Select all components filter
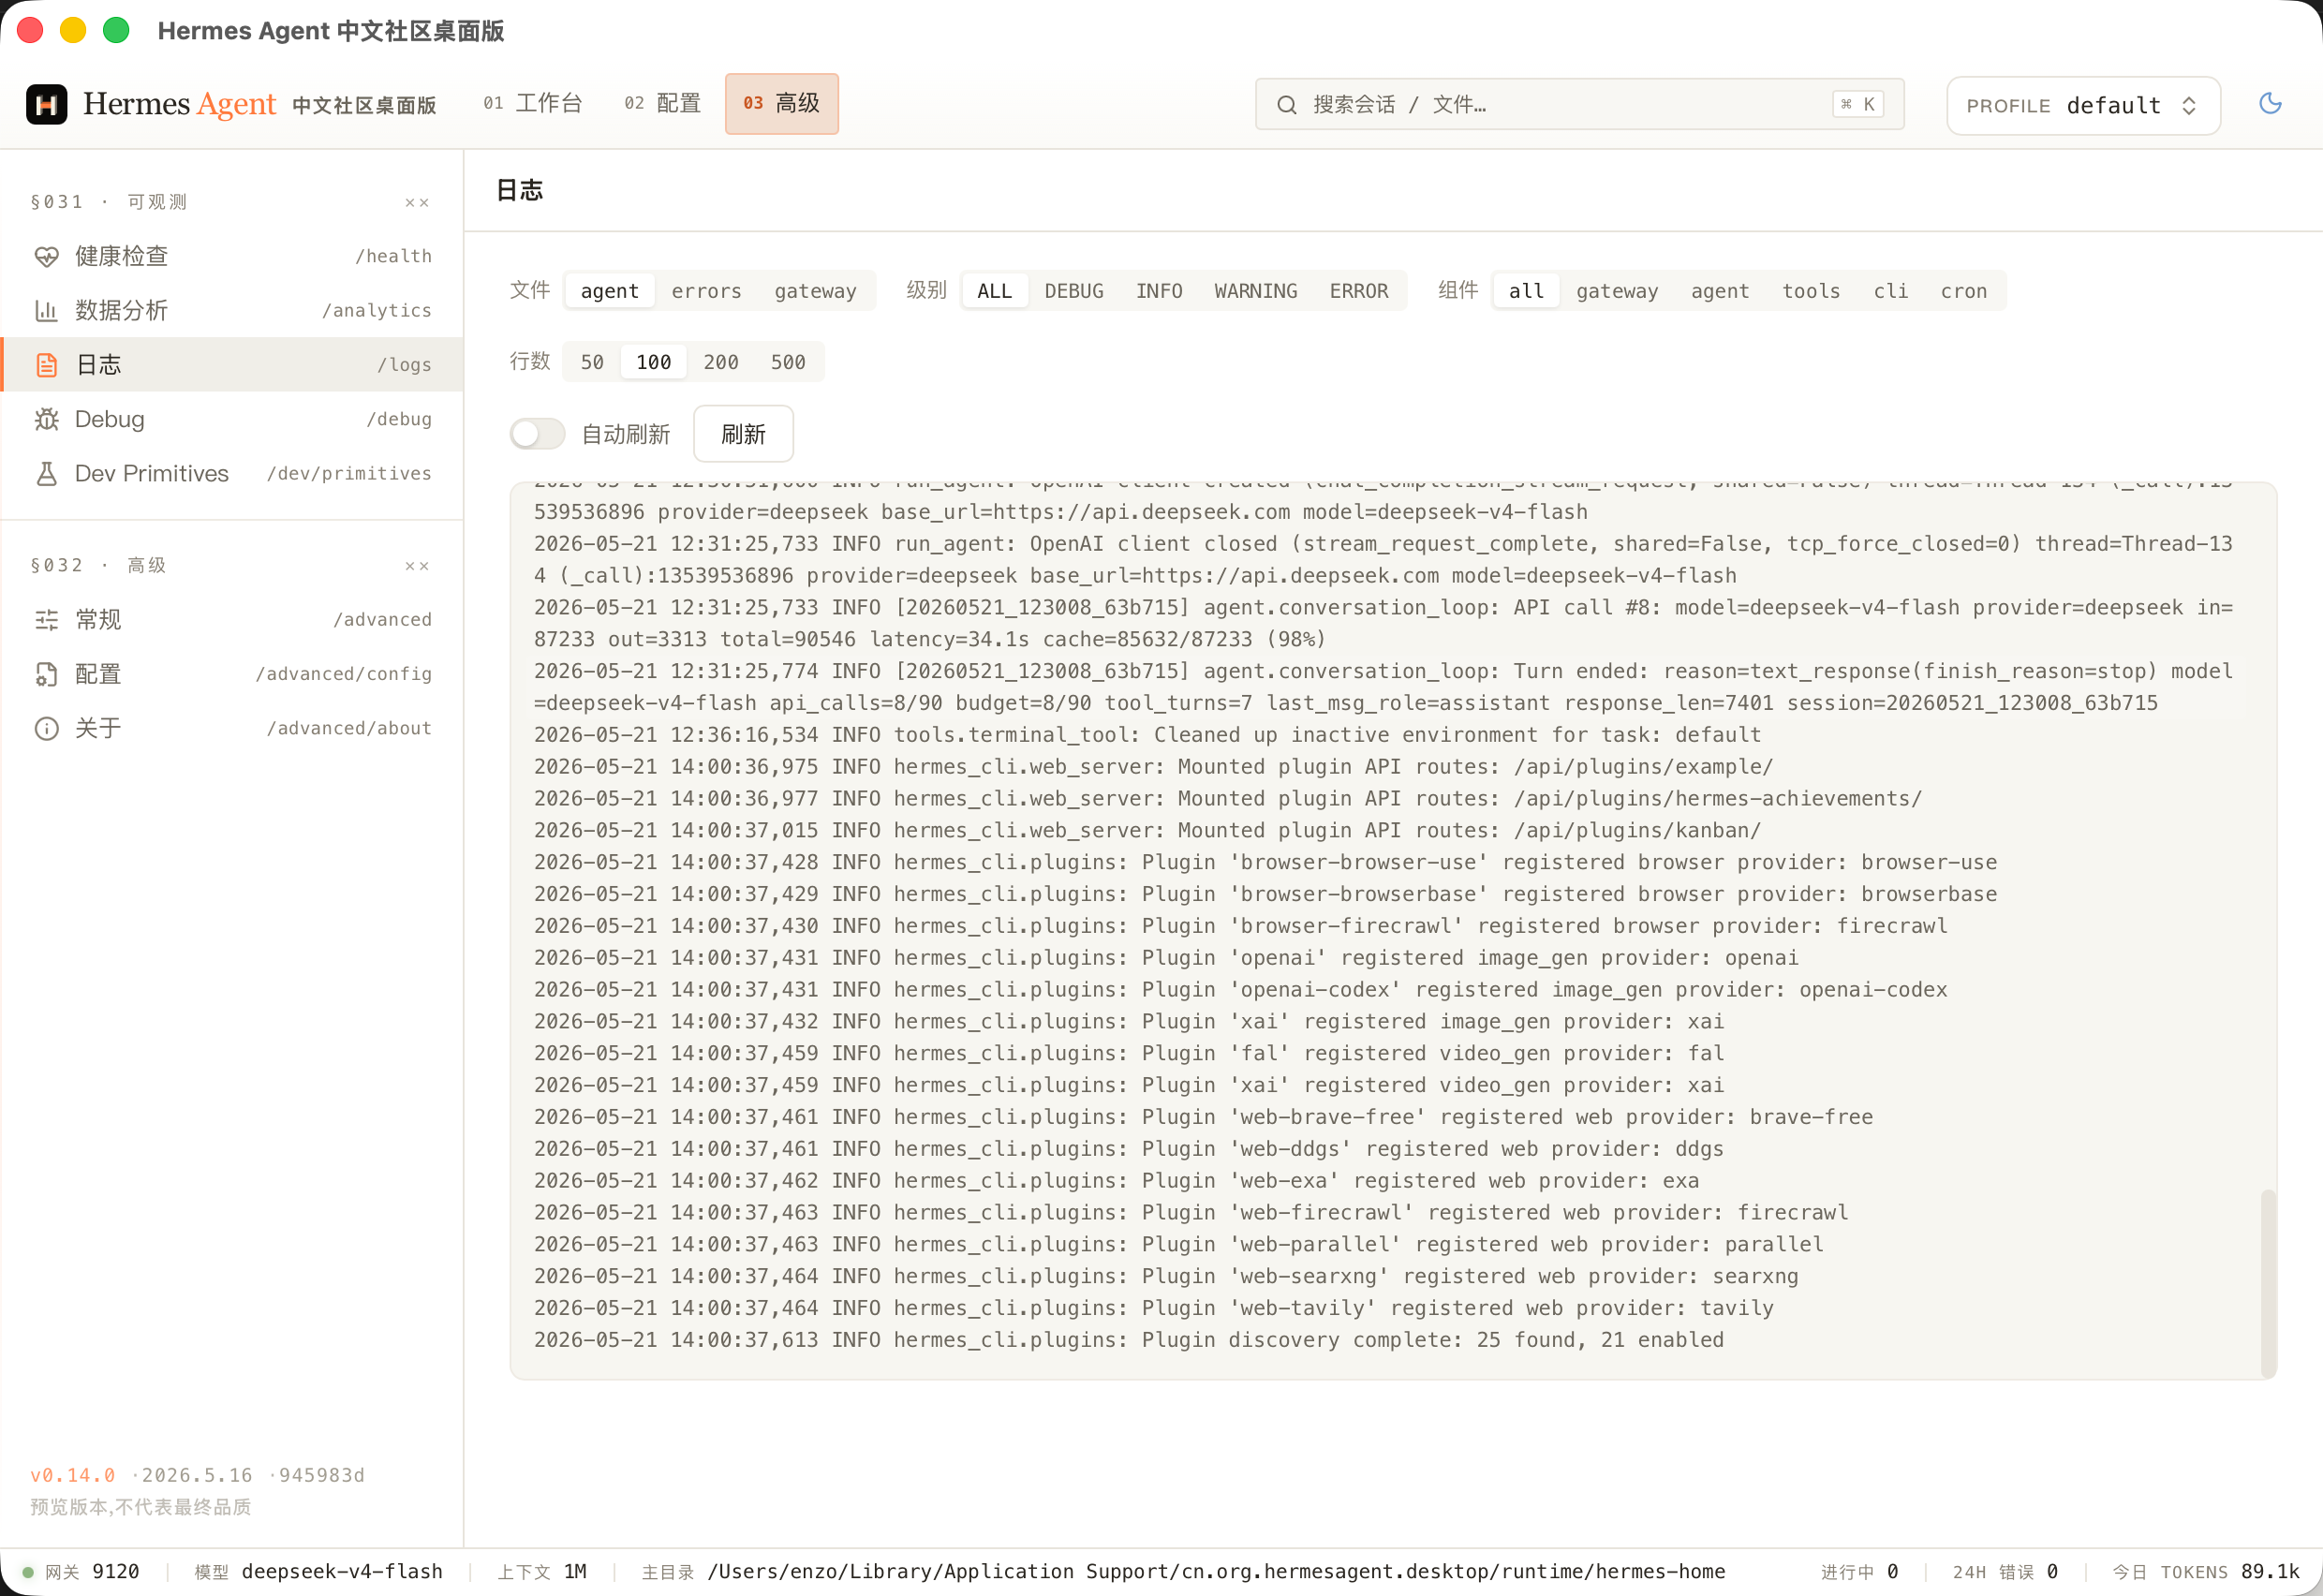2323x1596 pixels. click(1526, 291)
